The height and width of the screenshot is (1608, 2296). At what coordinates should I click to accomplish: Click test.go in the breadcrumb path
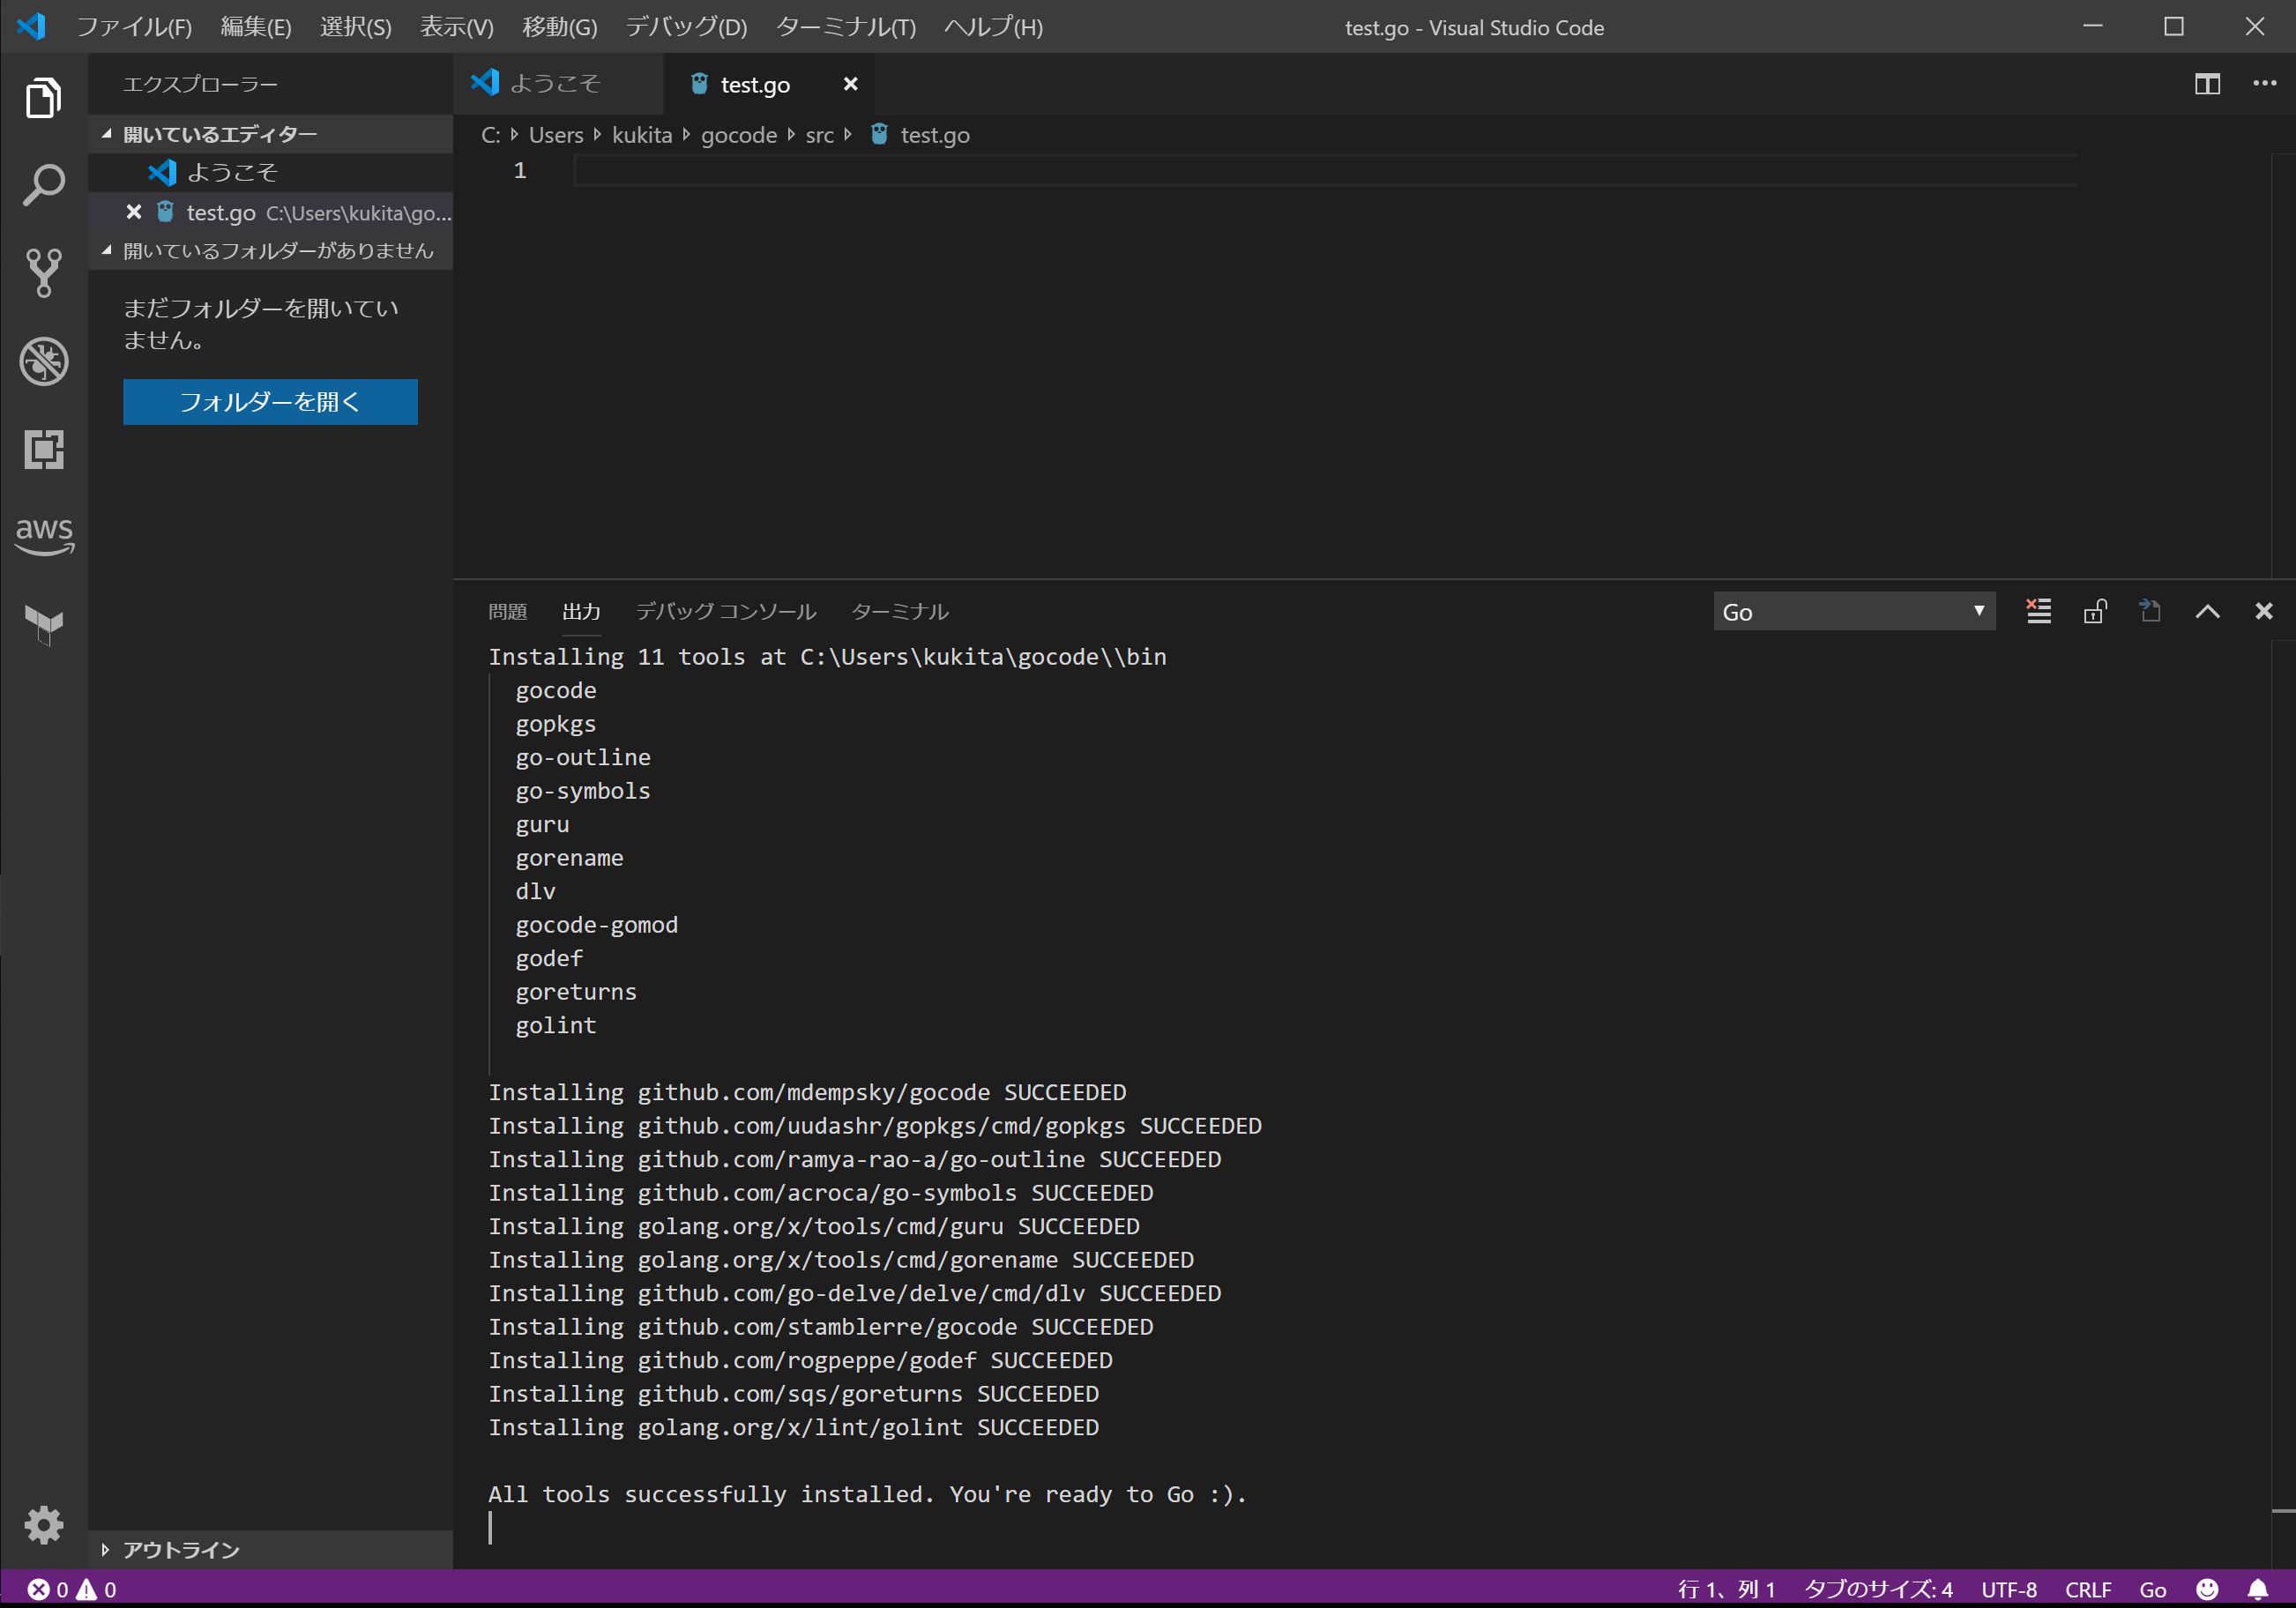934,135
